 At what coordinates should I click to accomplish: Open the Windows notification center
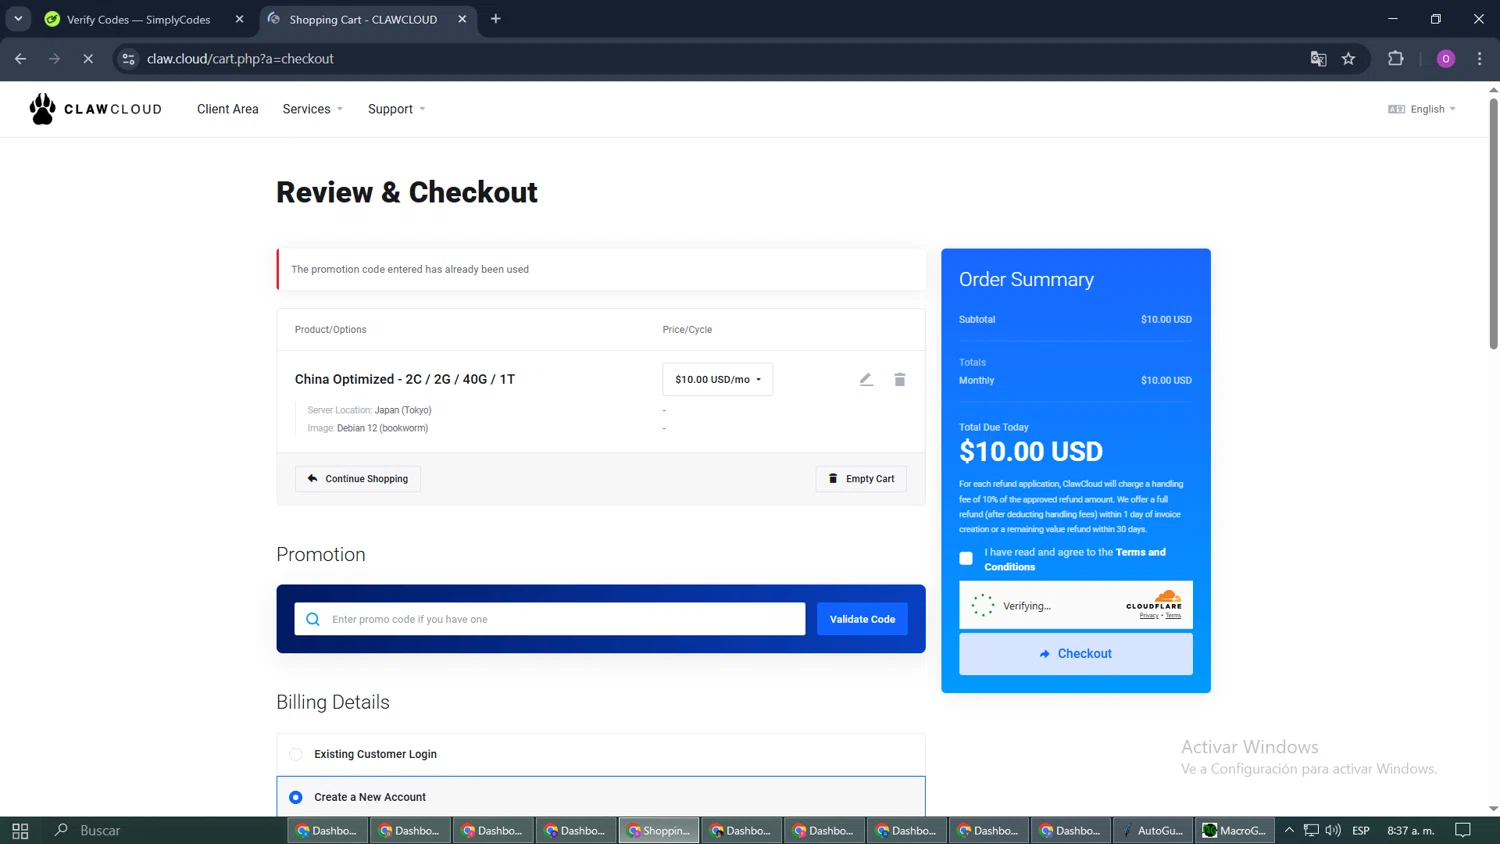(x=1463, y=831)
